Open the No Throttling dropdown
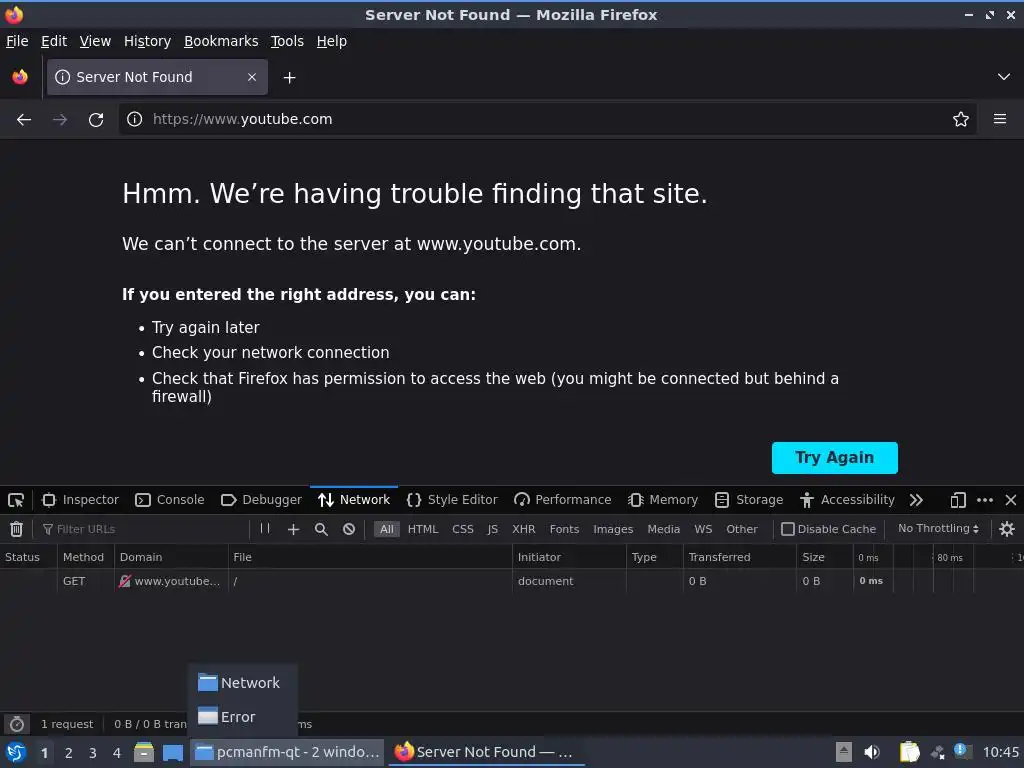The image size is (1024, 768). pos(938,528)
